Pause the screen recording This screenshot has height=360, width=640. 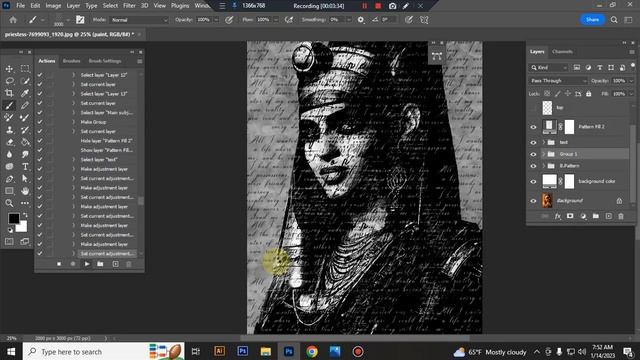coord(364,6)
